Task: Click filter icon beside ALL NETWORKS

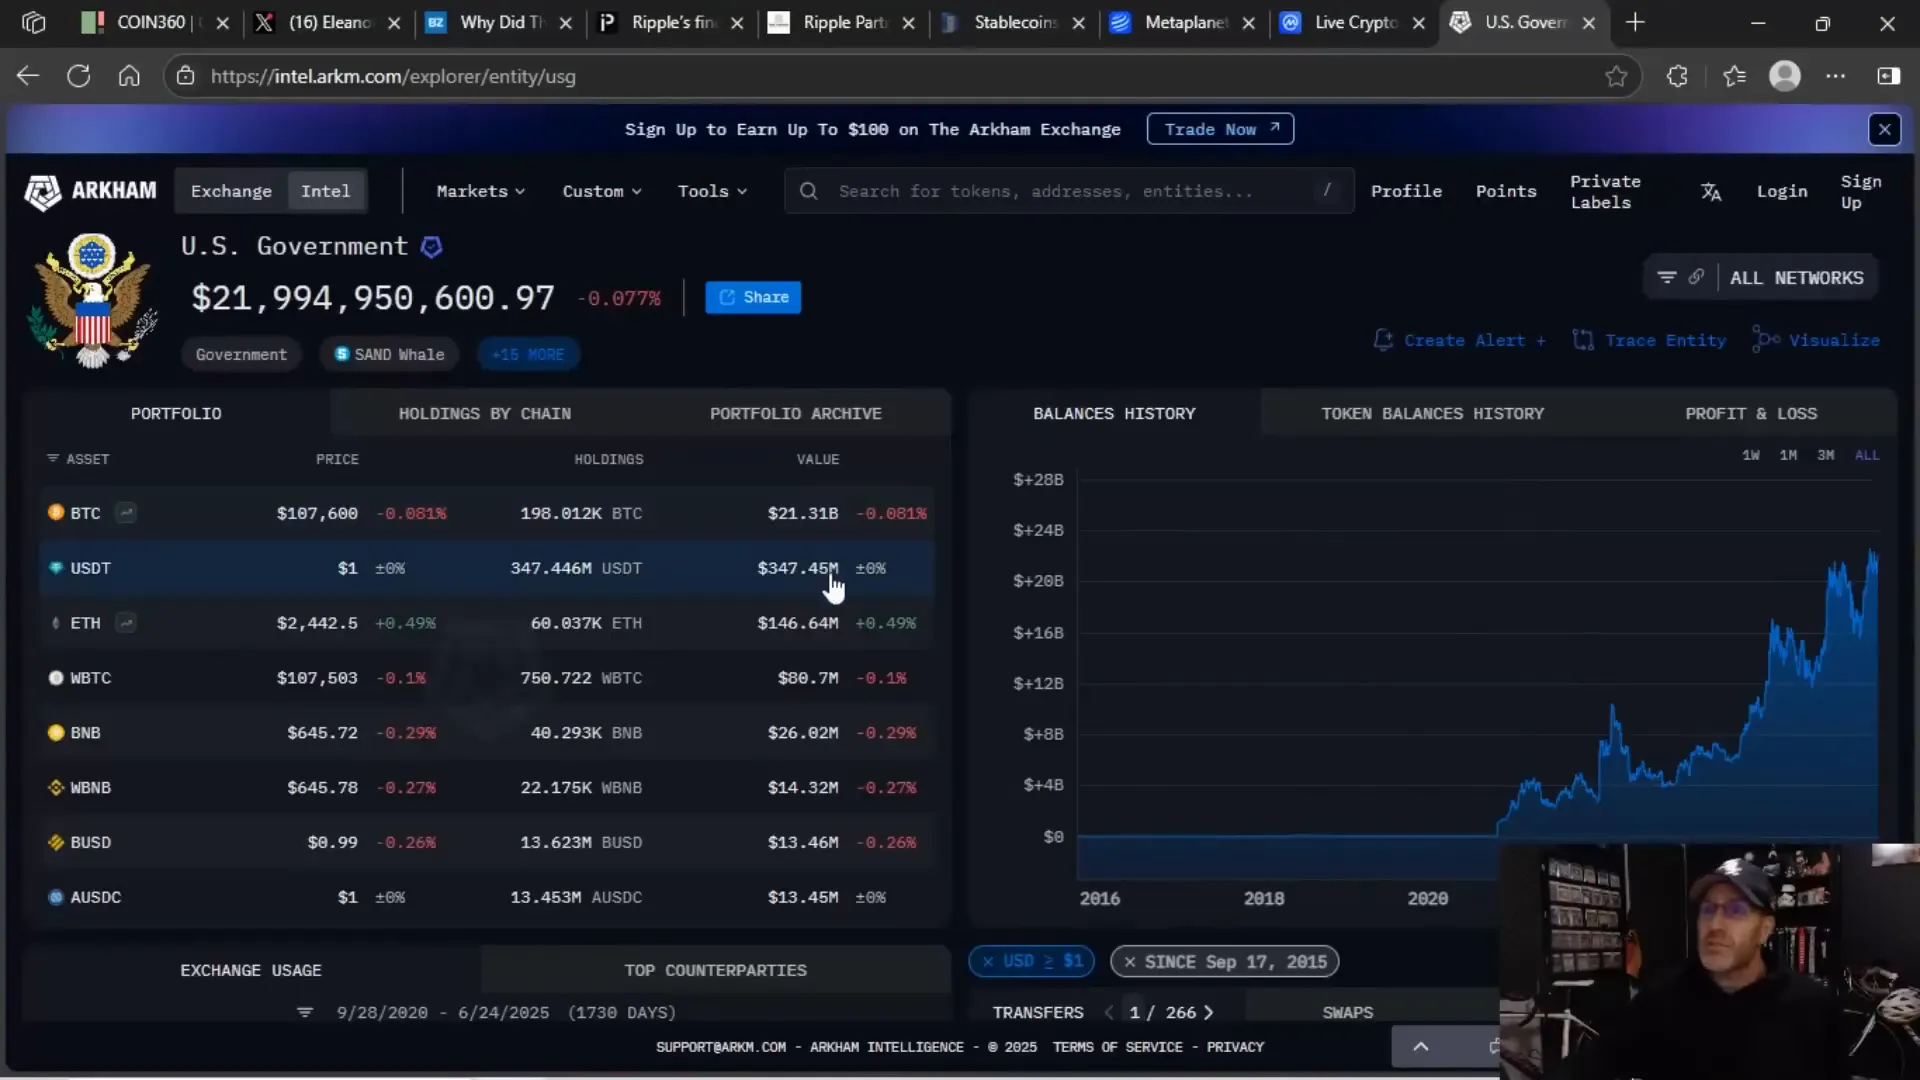Action: coord(1666,277)
